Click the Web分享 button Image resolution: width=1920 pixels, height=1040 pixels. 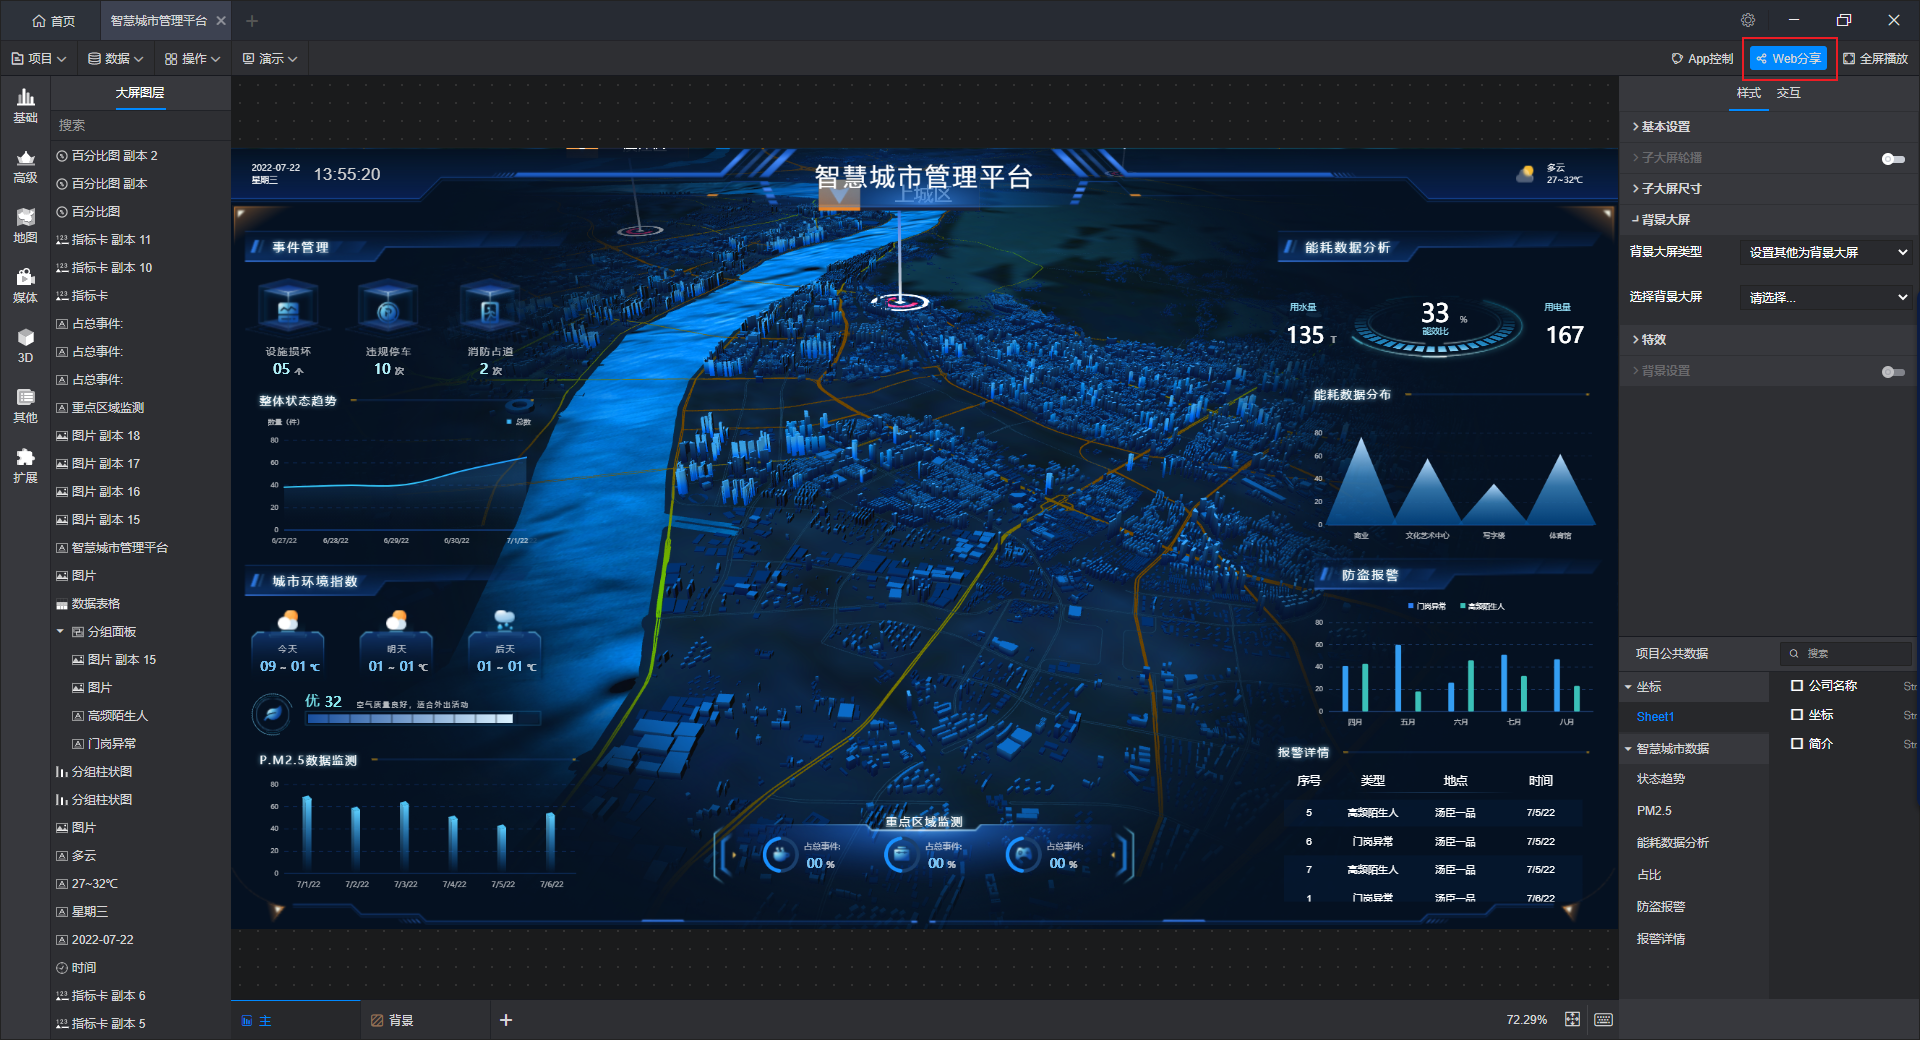(1789, 59)
